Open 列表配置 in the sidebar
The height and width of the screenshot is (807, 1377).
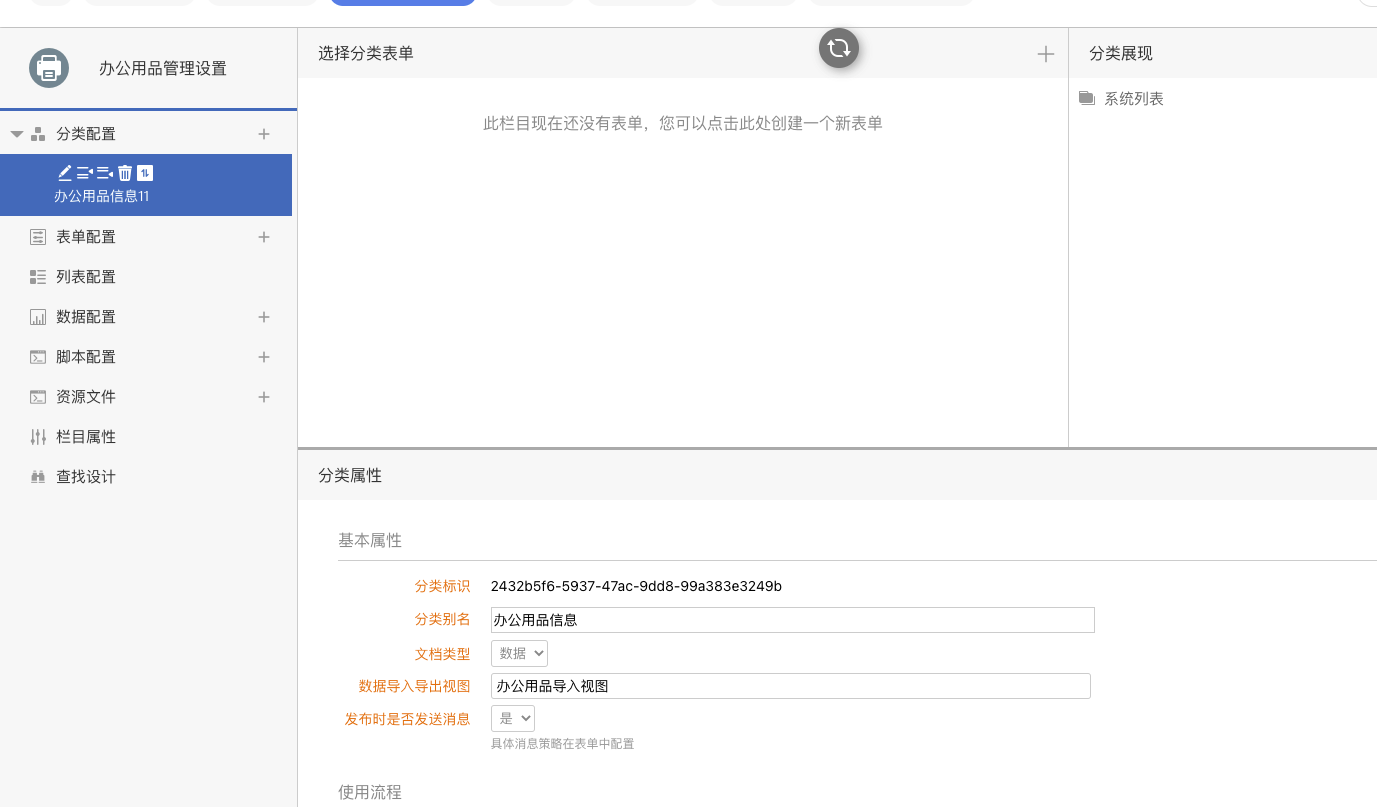pos(86,277)
